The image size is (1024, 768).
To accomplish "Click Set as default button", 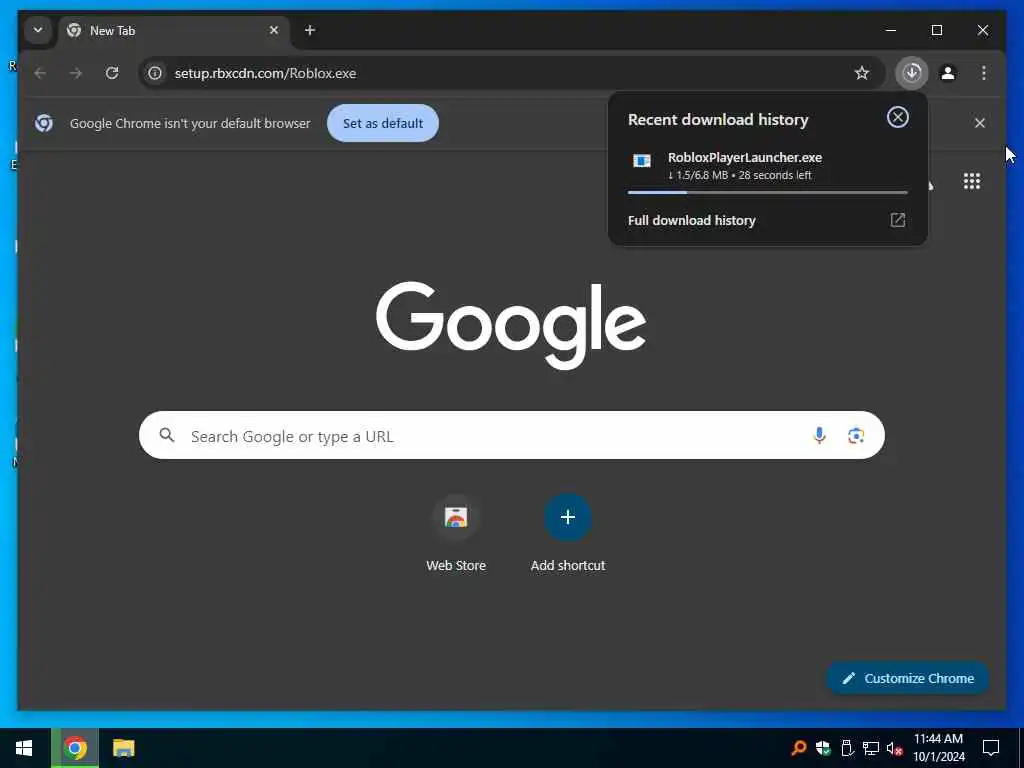I will pos(383,123).
